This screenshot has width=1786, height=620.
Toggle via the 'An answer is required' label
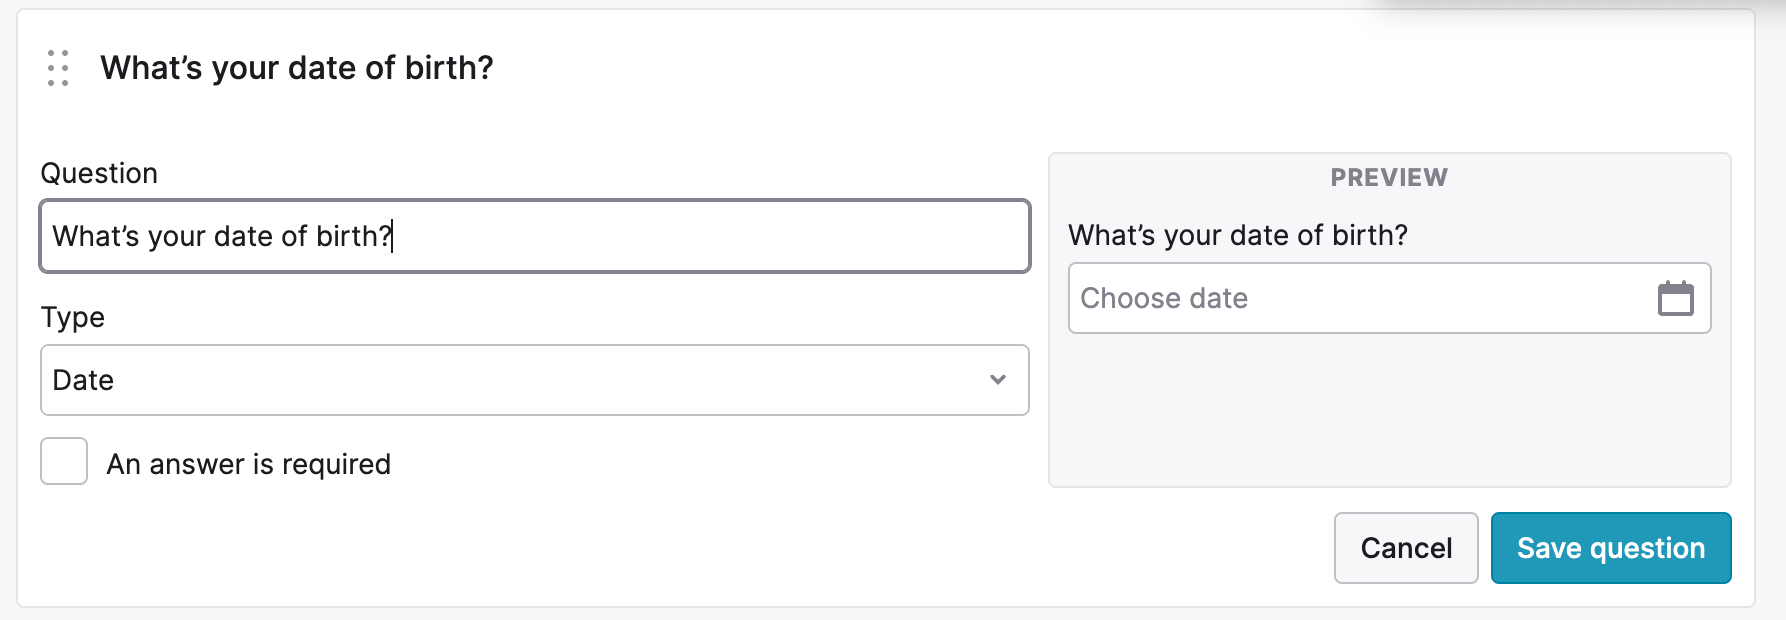pyautogui.click(x=249, y=464)
